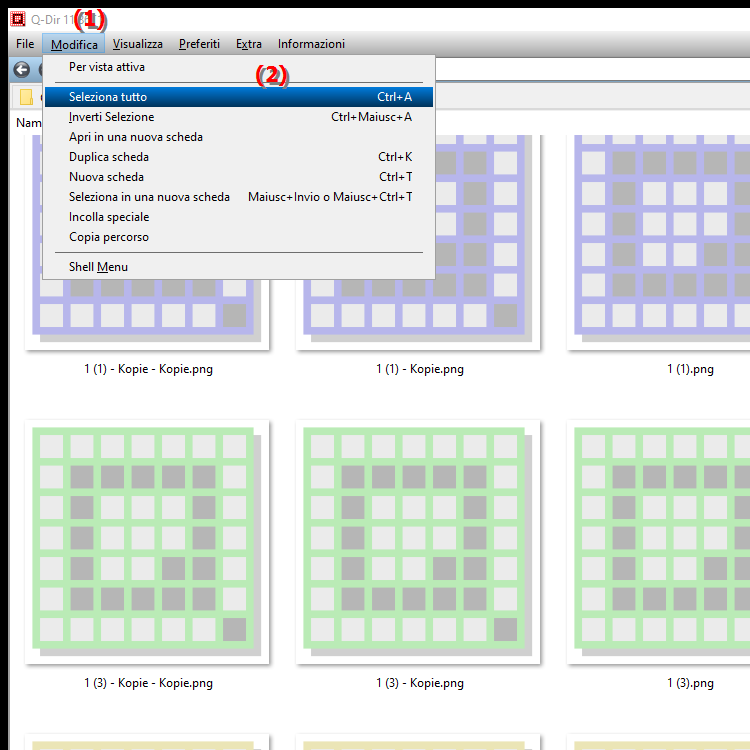750x750 pixels.
Task: Click file name label '1 (3).png'
Action: pos(690,683)
